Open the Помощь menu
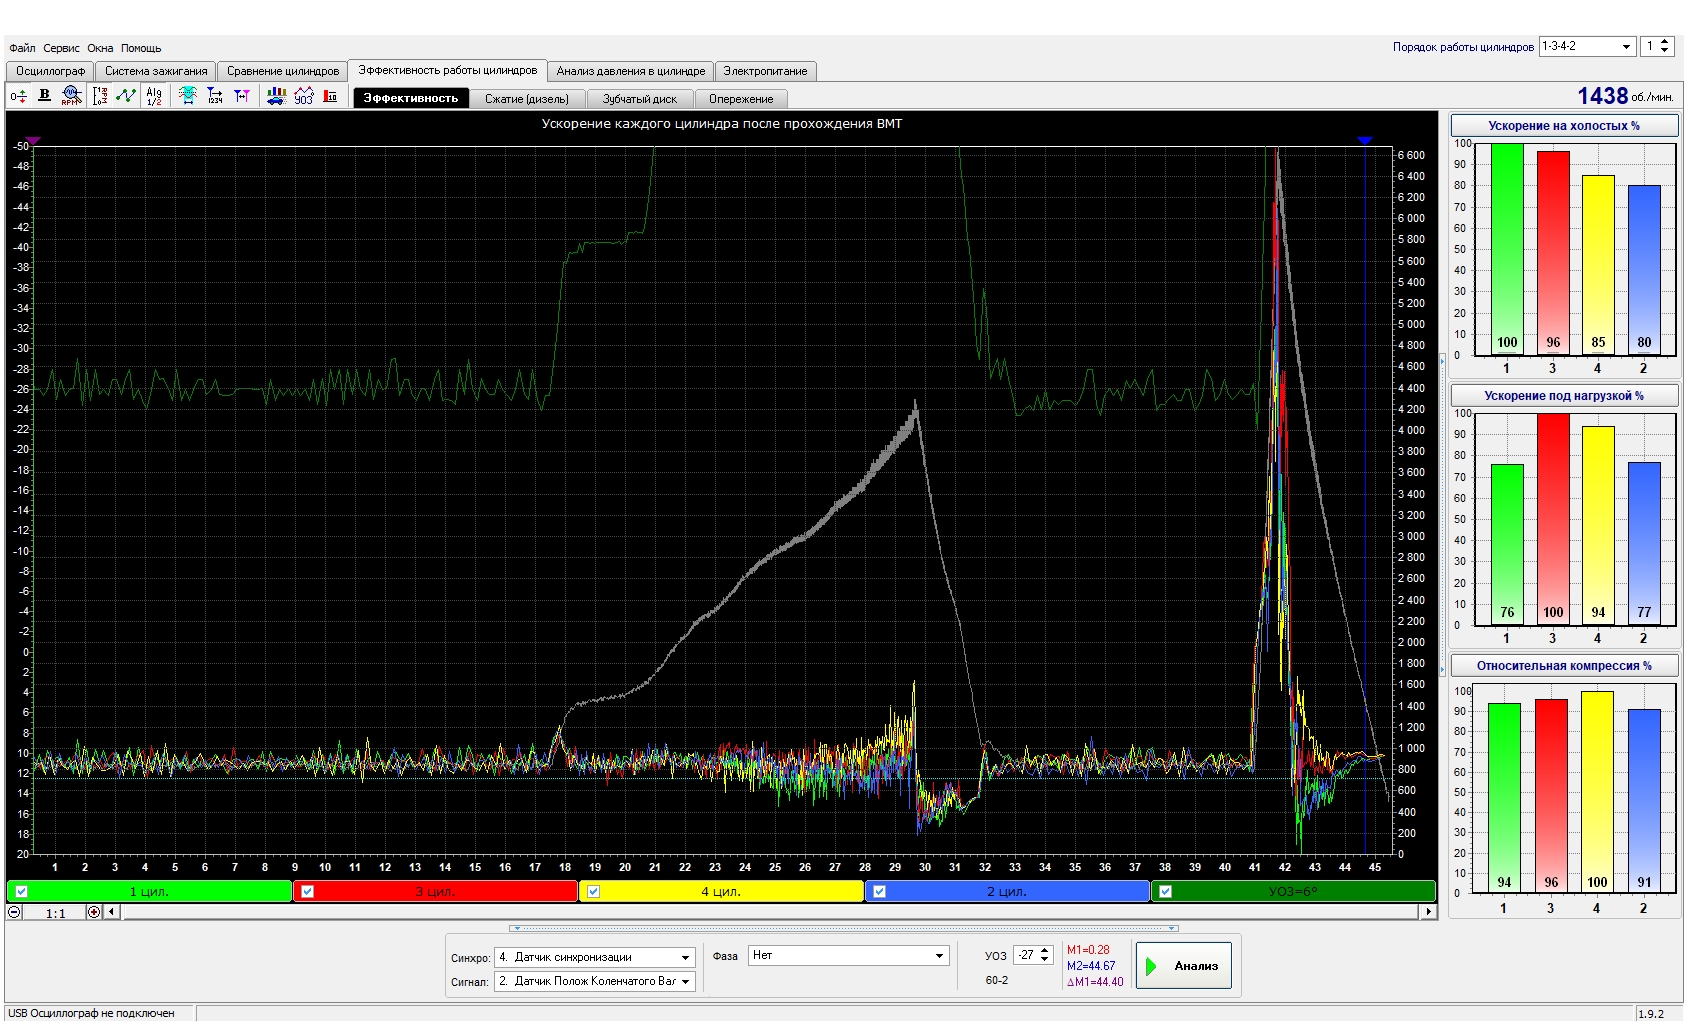 pyautogui.click(x=141, y=48)
